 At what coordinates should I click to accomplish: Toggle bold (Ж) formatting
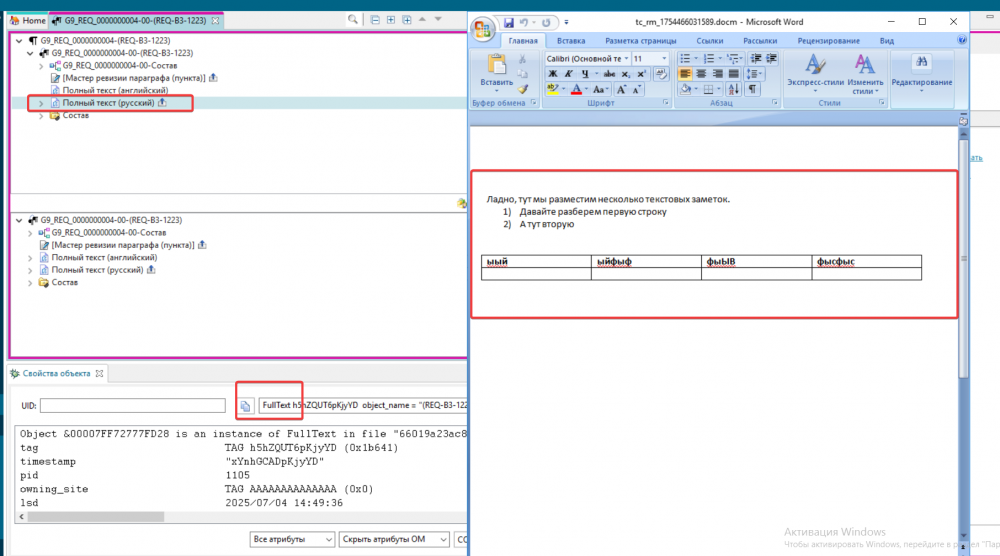click(552, 74)
